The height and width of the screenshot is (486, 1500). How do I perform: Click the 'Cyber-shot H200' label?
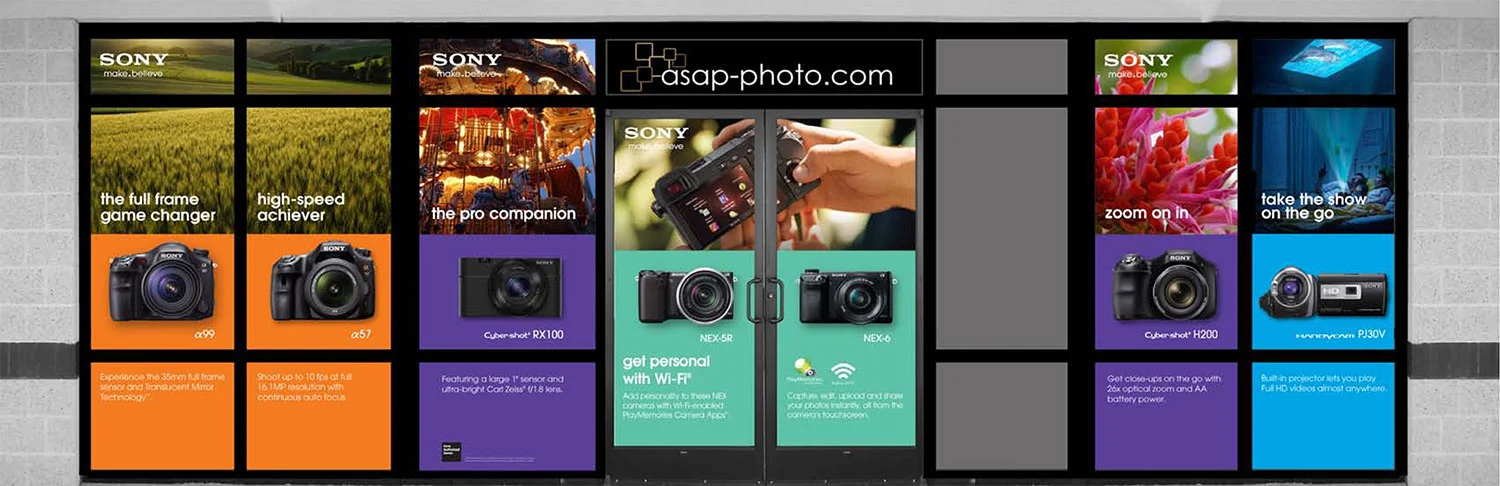1181,334
